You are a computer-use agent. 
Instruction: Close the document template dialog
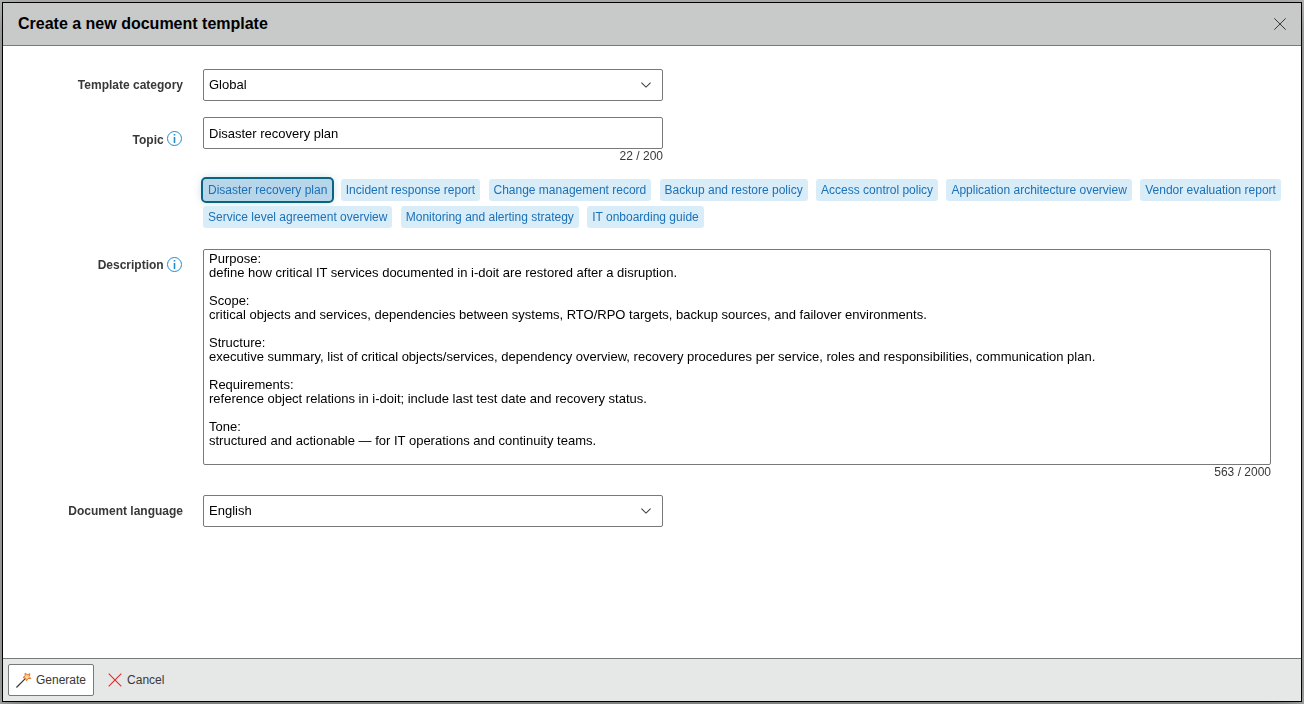coord(1280,24)
